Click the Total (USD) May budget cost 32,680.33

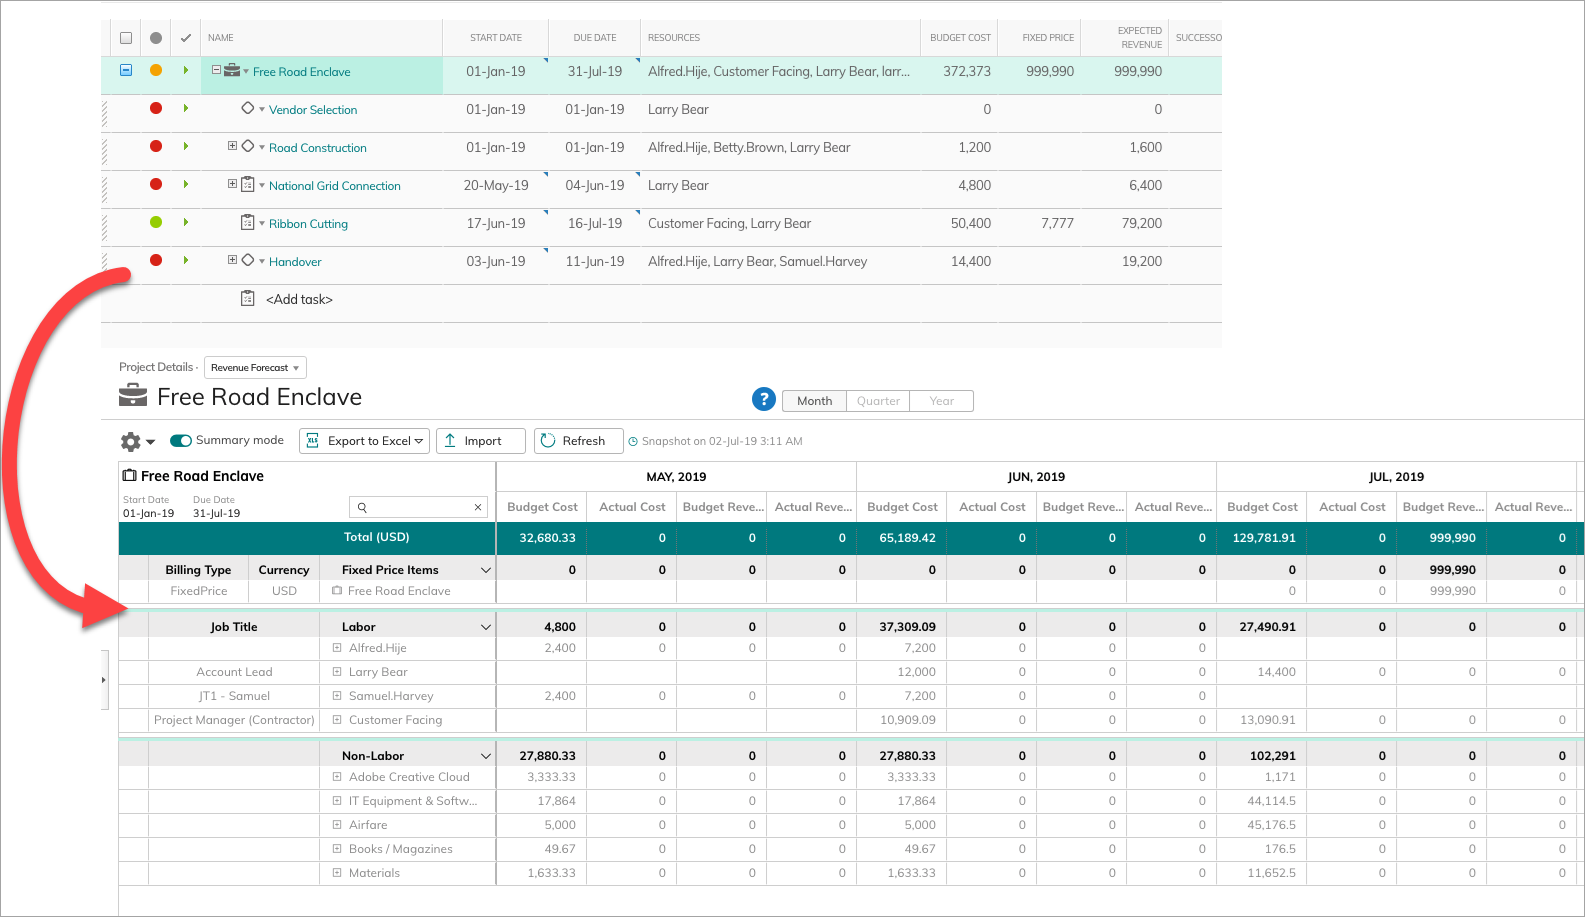point(547,538)
